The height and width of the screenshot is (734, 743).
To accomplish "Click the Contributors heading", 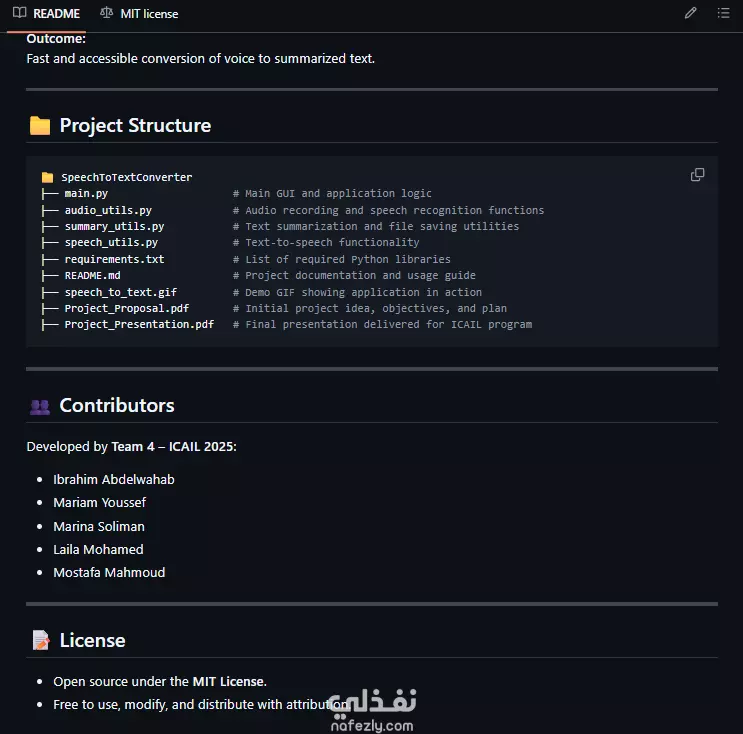I will coord(117,406).
